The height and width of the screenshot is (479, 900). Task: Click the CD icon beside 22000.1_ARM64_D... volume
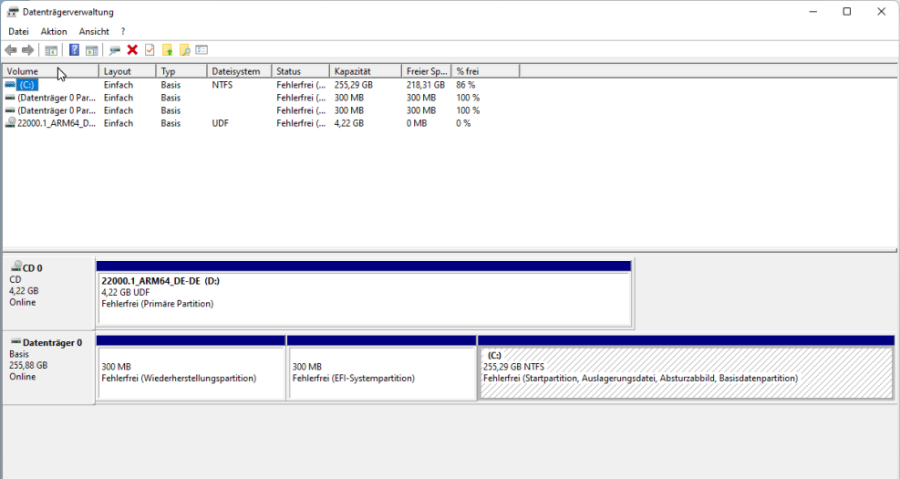(10, 123)
